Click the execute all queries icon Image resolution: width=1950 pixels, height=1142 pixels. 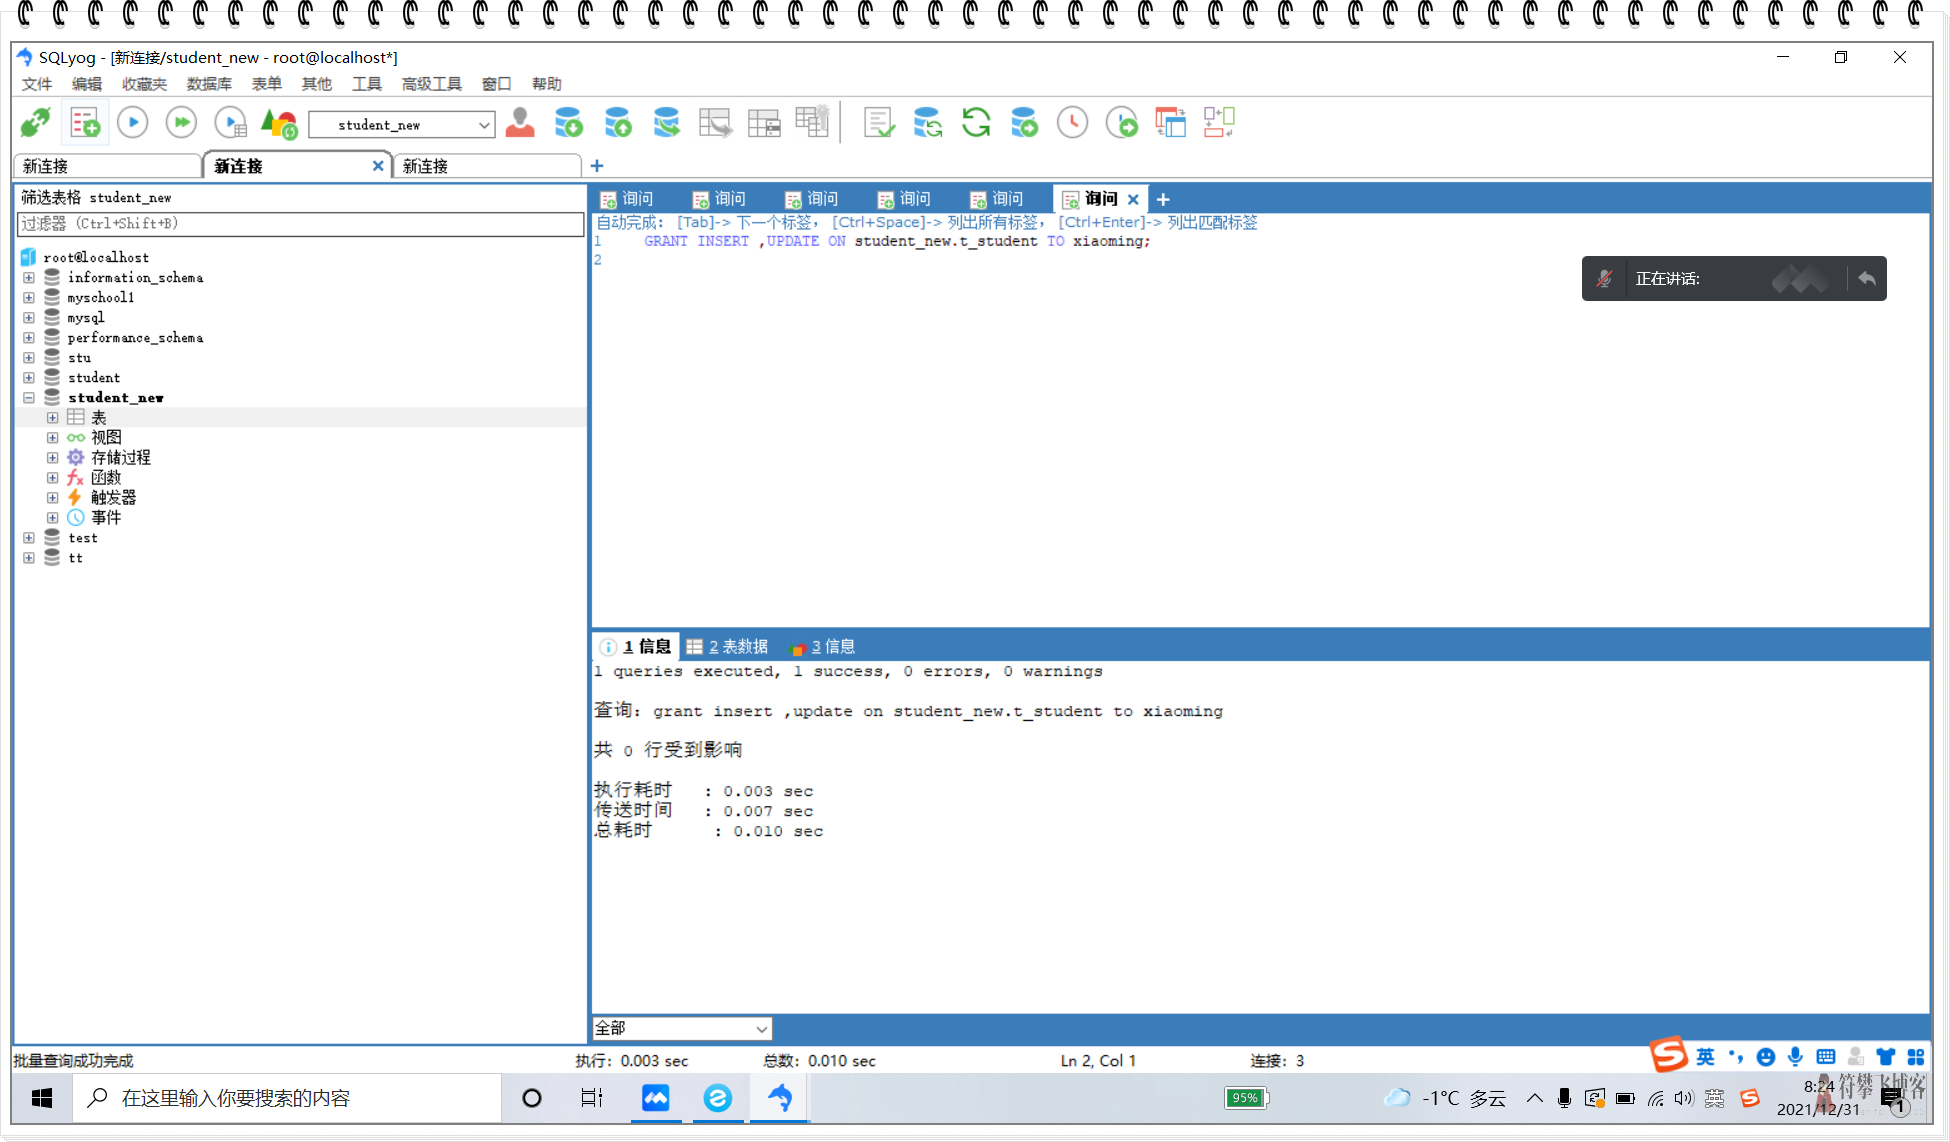click(x=181, y=123)
